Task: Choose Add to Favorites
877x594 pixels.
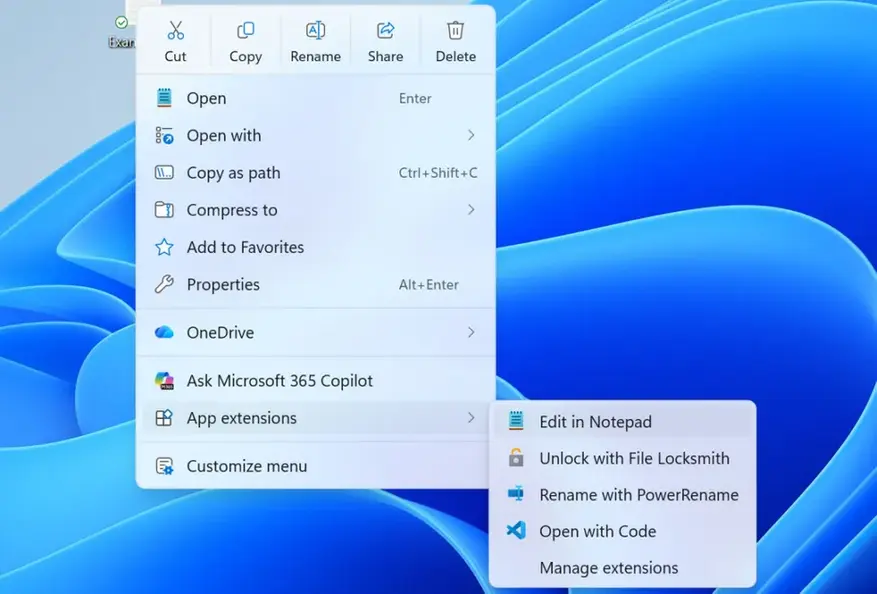Action: (x=316, y=247)
